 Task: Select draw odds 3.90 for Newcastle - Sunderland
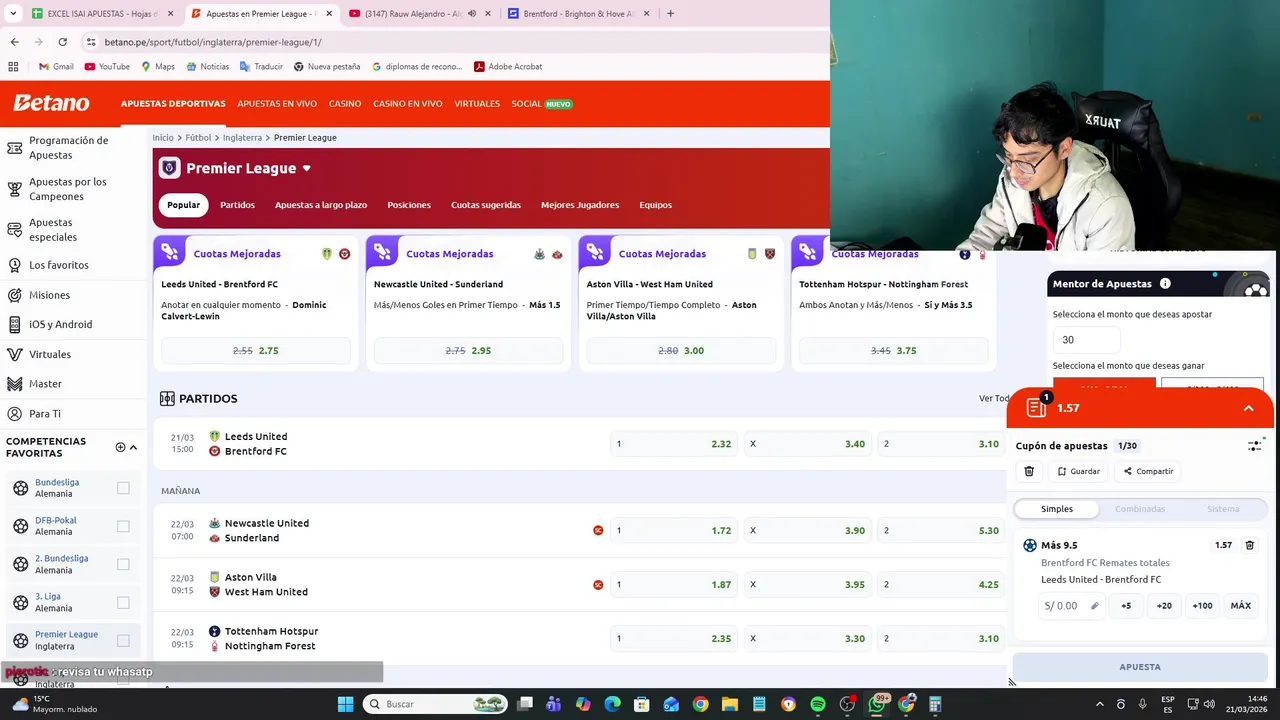[808, 530]
